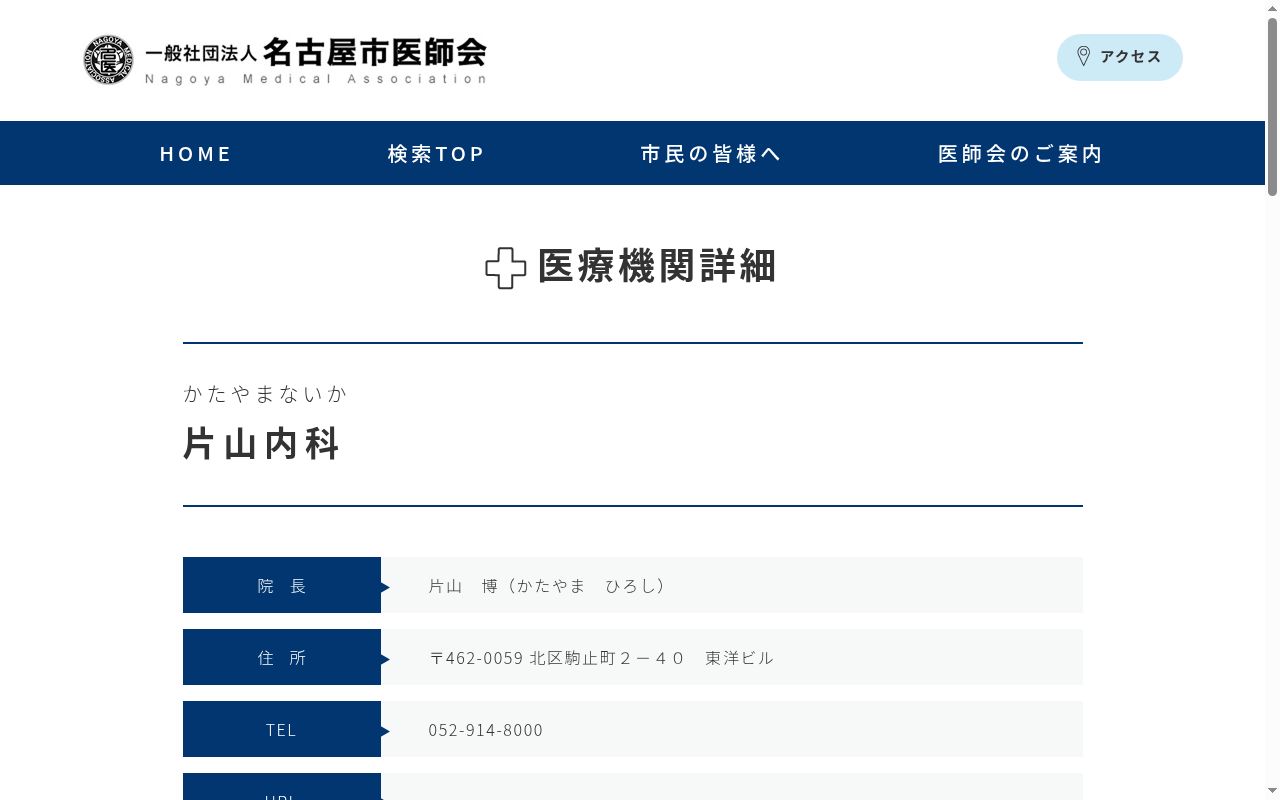
Task: Click the 院長 label cell
Action: [x=282, y=585]
